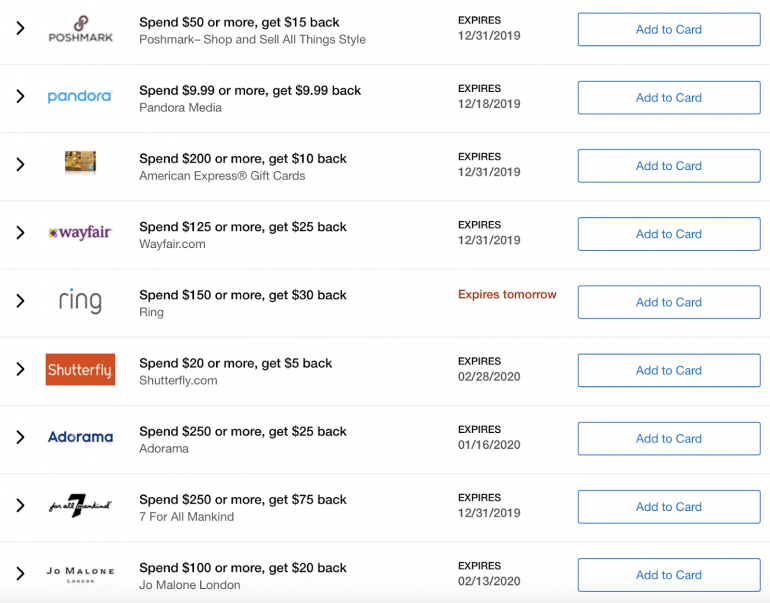Click the Ring logo

(80, 301)
